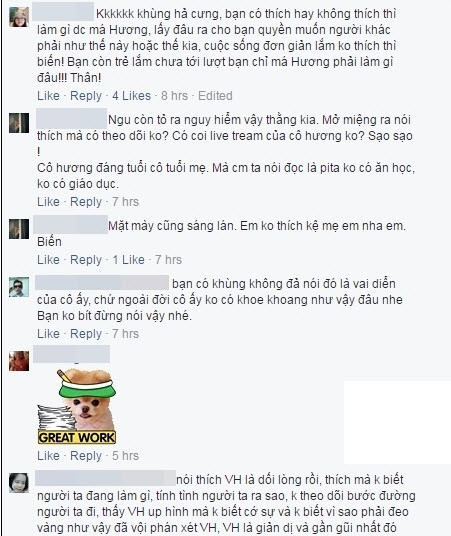This screenshot has width=451, height=536.
Task: Reply to the 'Ngu còn tỏ ra' comment
Action: 86,202
